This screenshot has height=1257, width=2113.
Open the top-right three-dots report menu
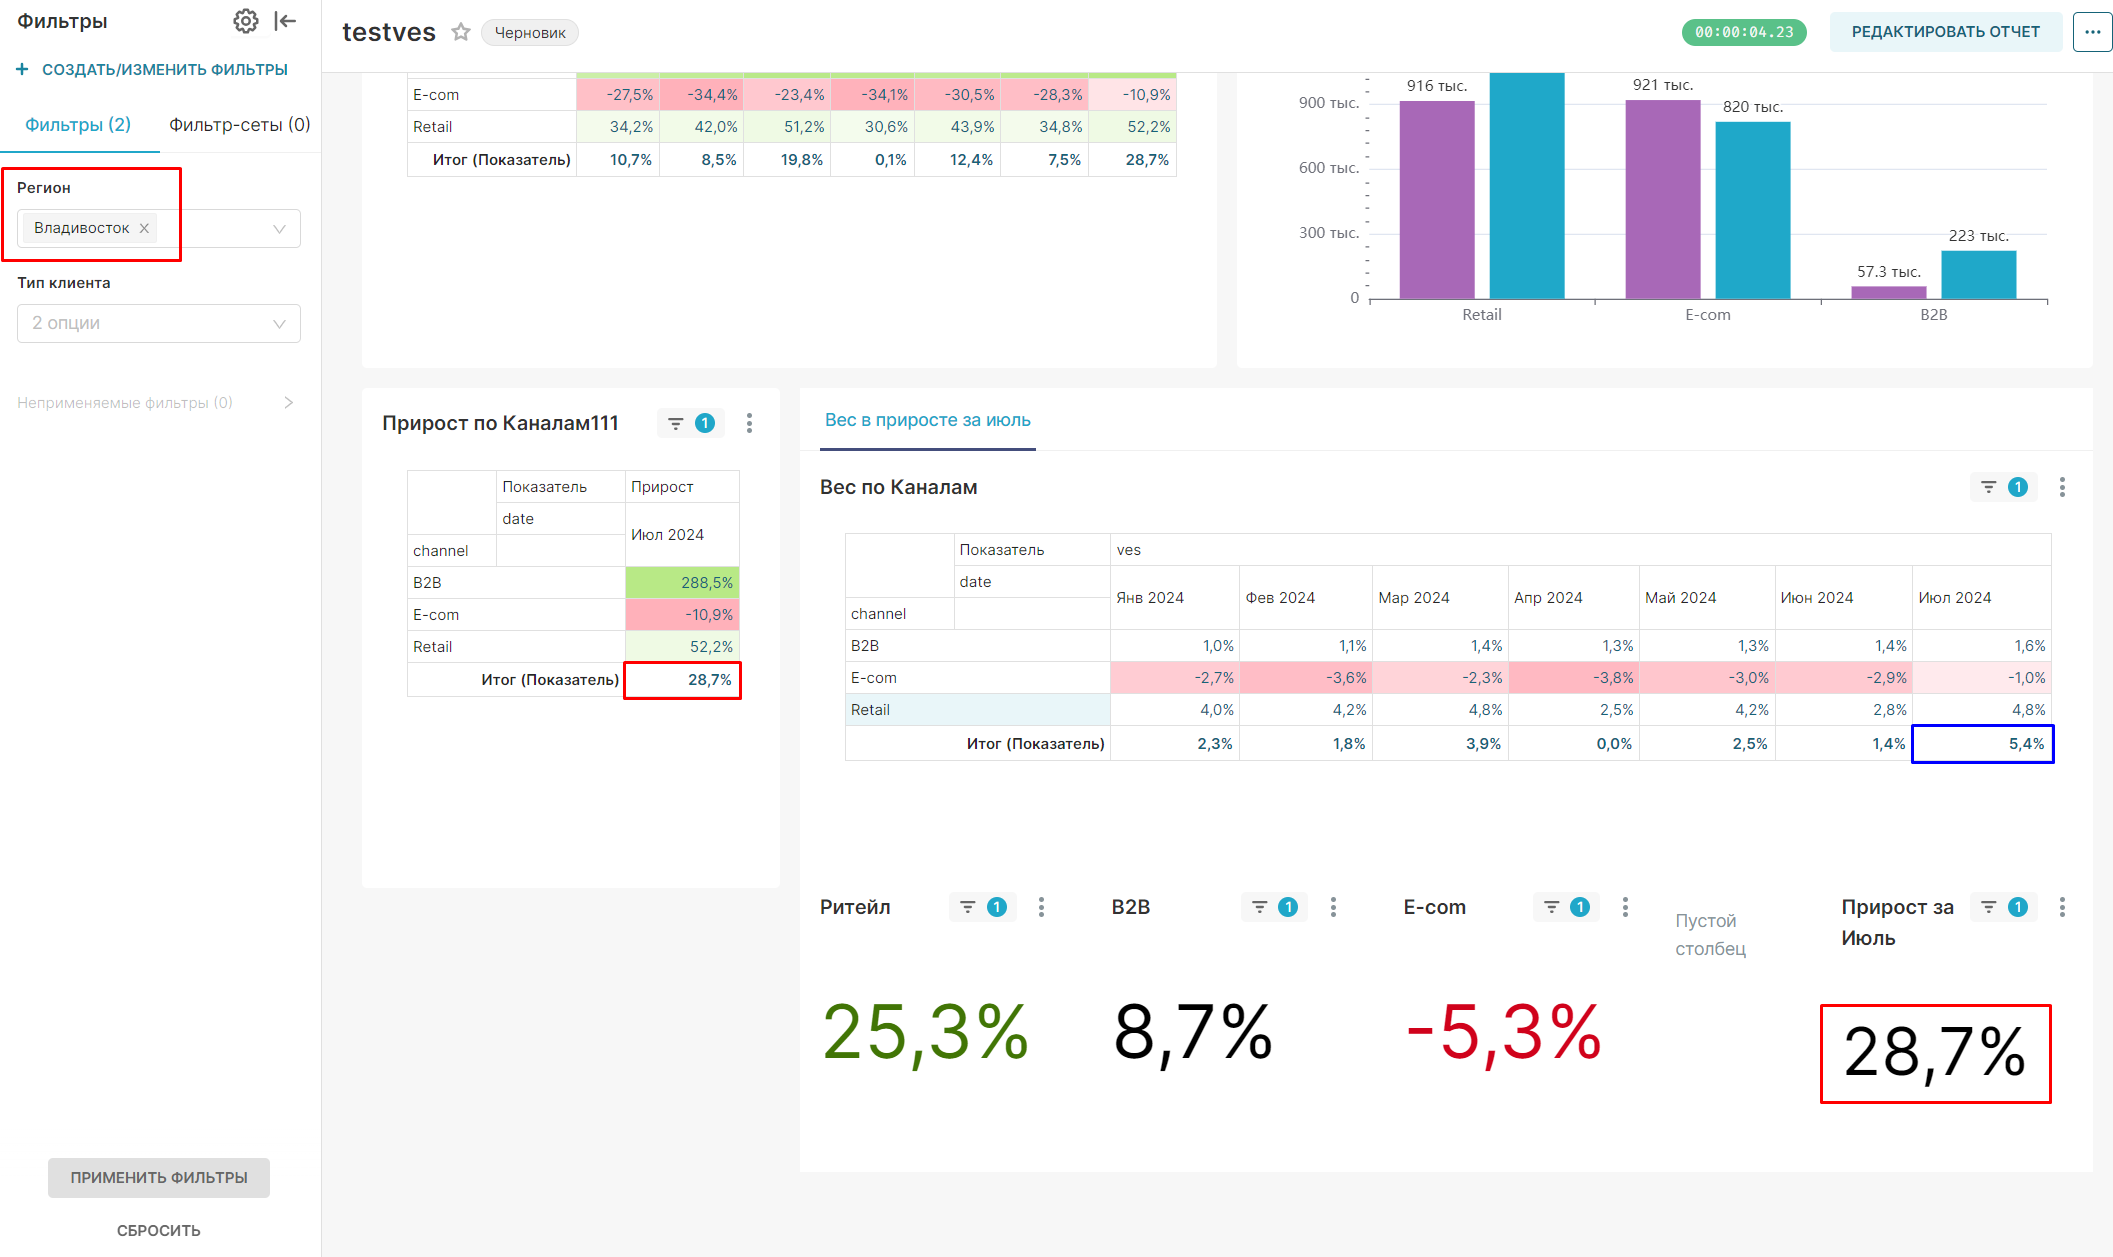click(2091, 32)
